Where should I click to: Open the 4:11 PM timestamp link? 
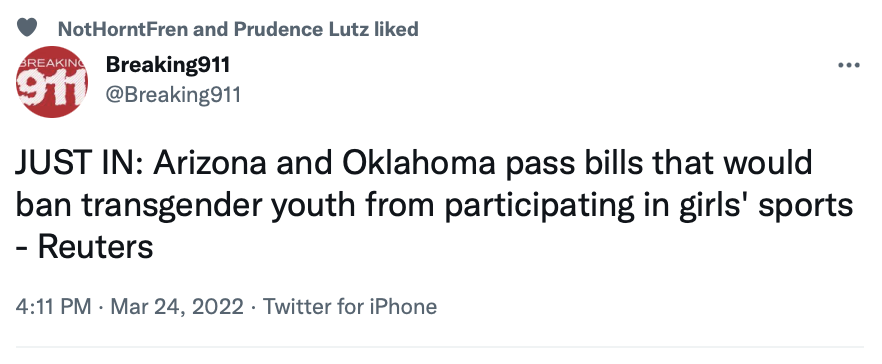tap(53, 307)
